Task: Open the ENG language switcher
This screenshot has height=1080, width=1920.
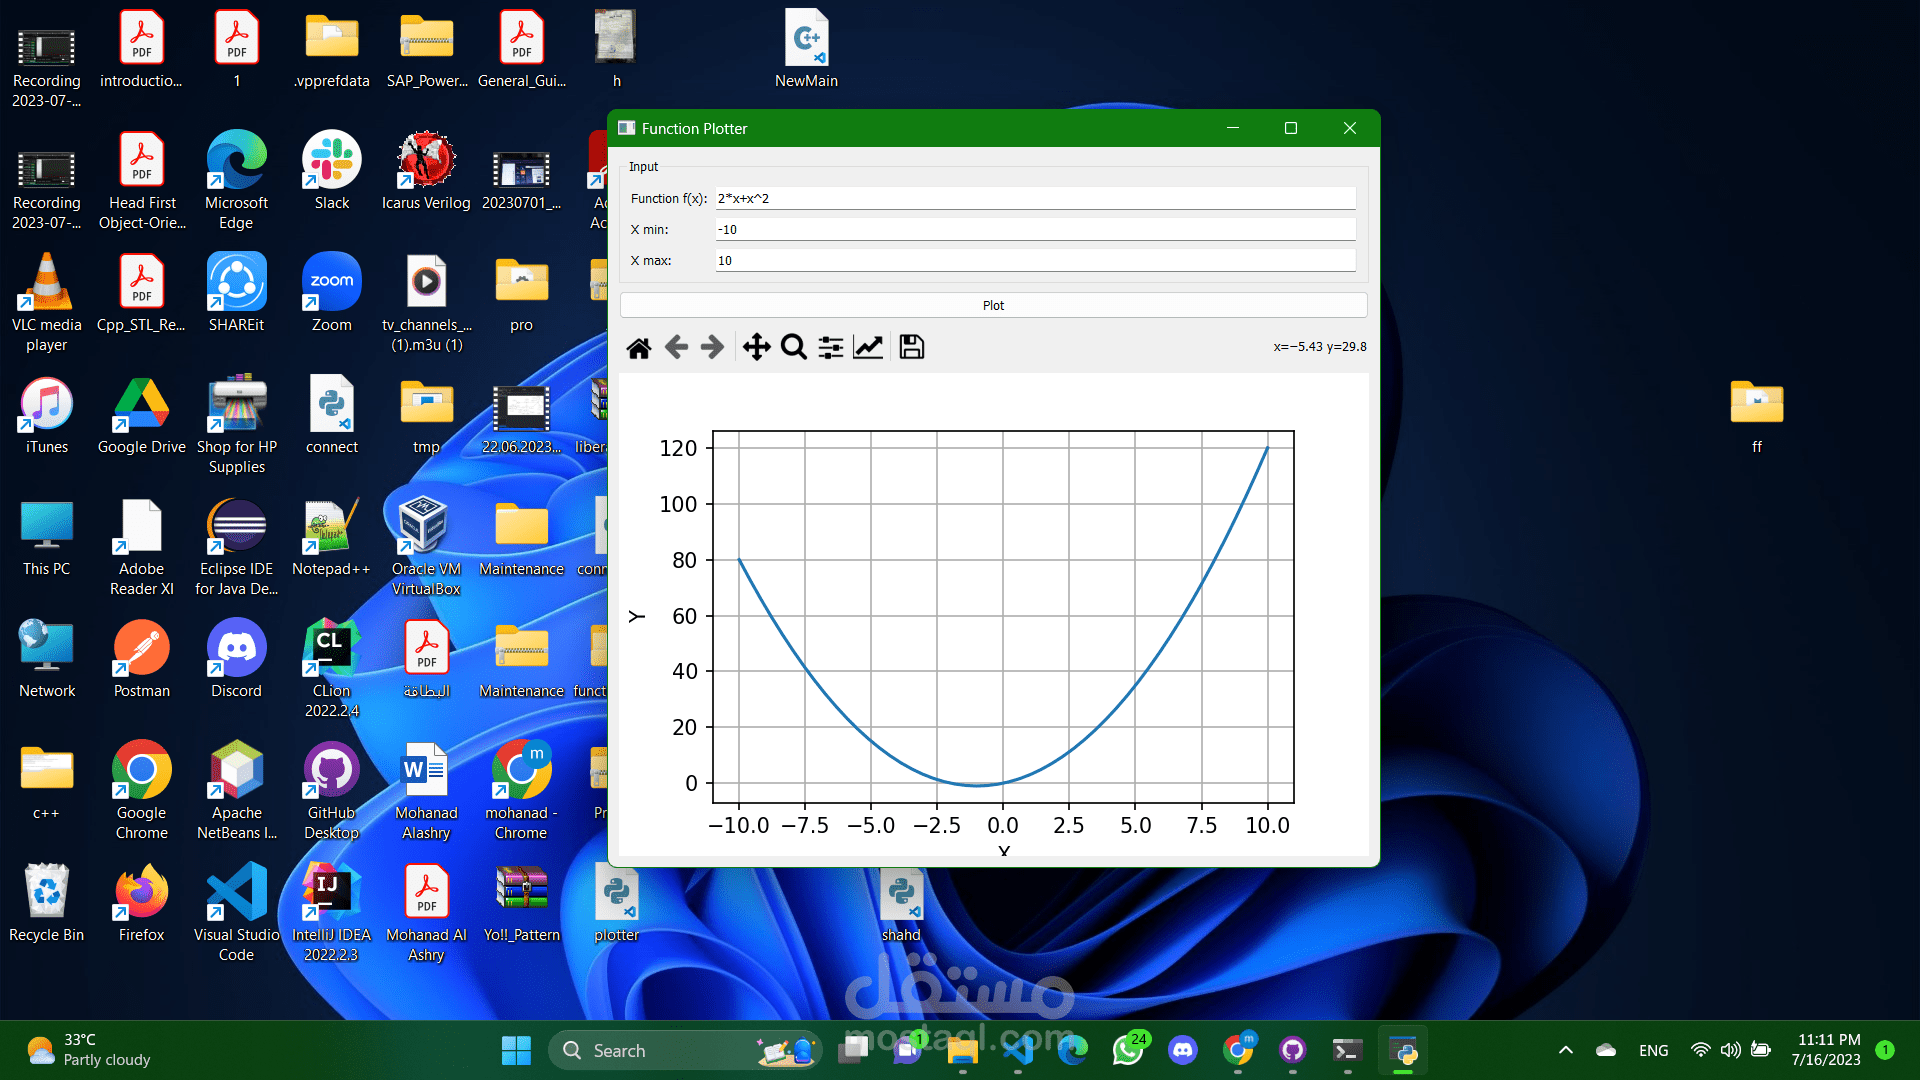Action: pyautogui.click(x=1653, y=1050)
